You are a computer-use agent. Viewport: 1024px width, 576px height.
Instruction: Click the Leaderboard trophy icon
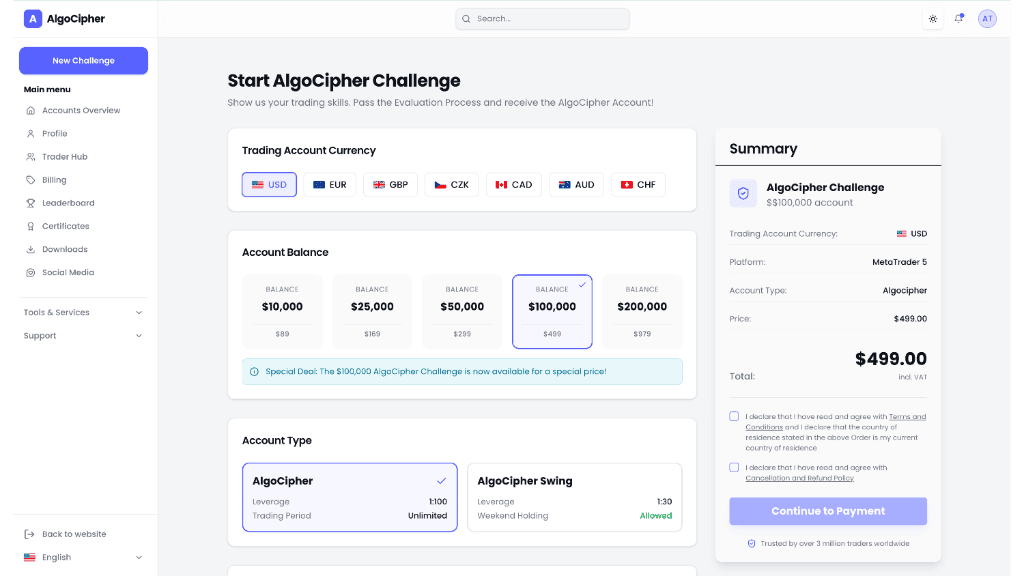click(x=31, y=203)
